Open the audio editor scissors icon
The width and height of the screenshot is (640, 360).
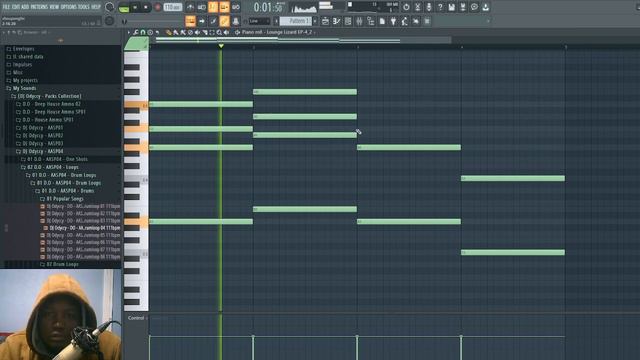coord(418,7)
